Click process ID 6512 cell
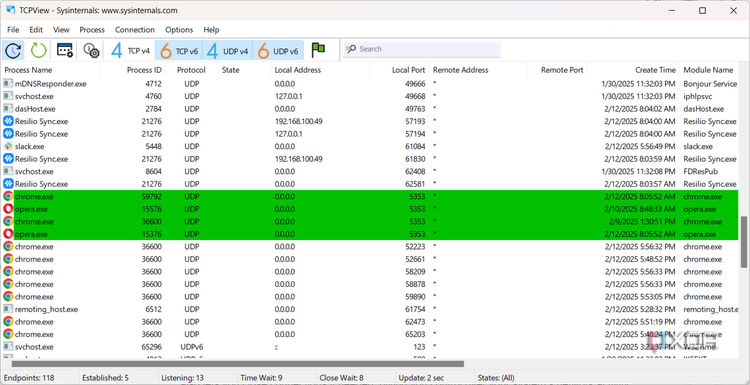This screenshot has width=750, height=385. pos(154,309)
